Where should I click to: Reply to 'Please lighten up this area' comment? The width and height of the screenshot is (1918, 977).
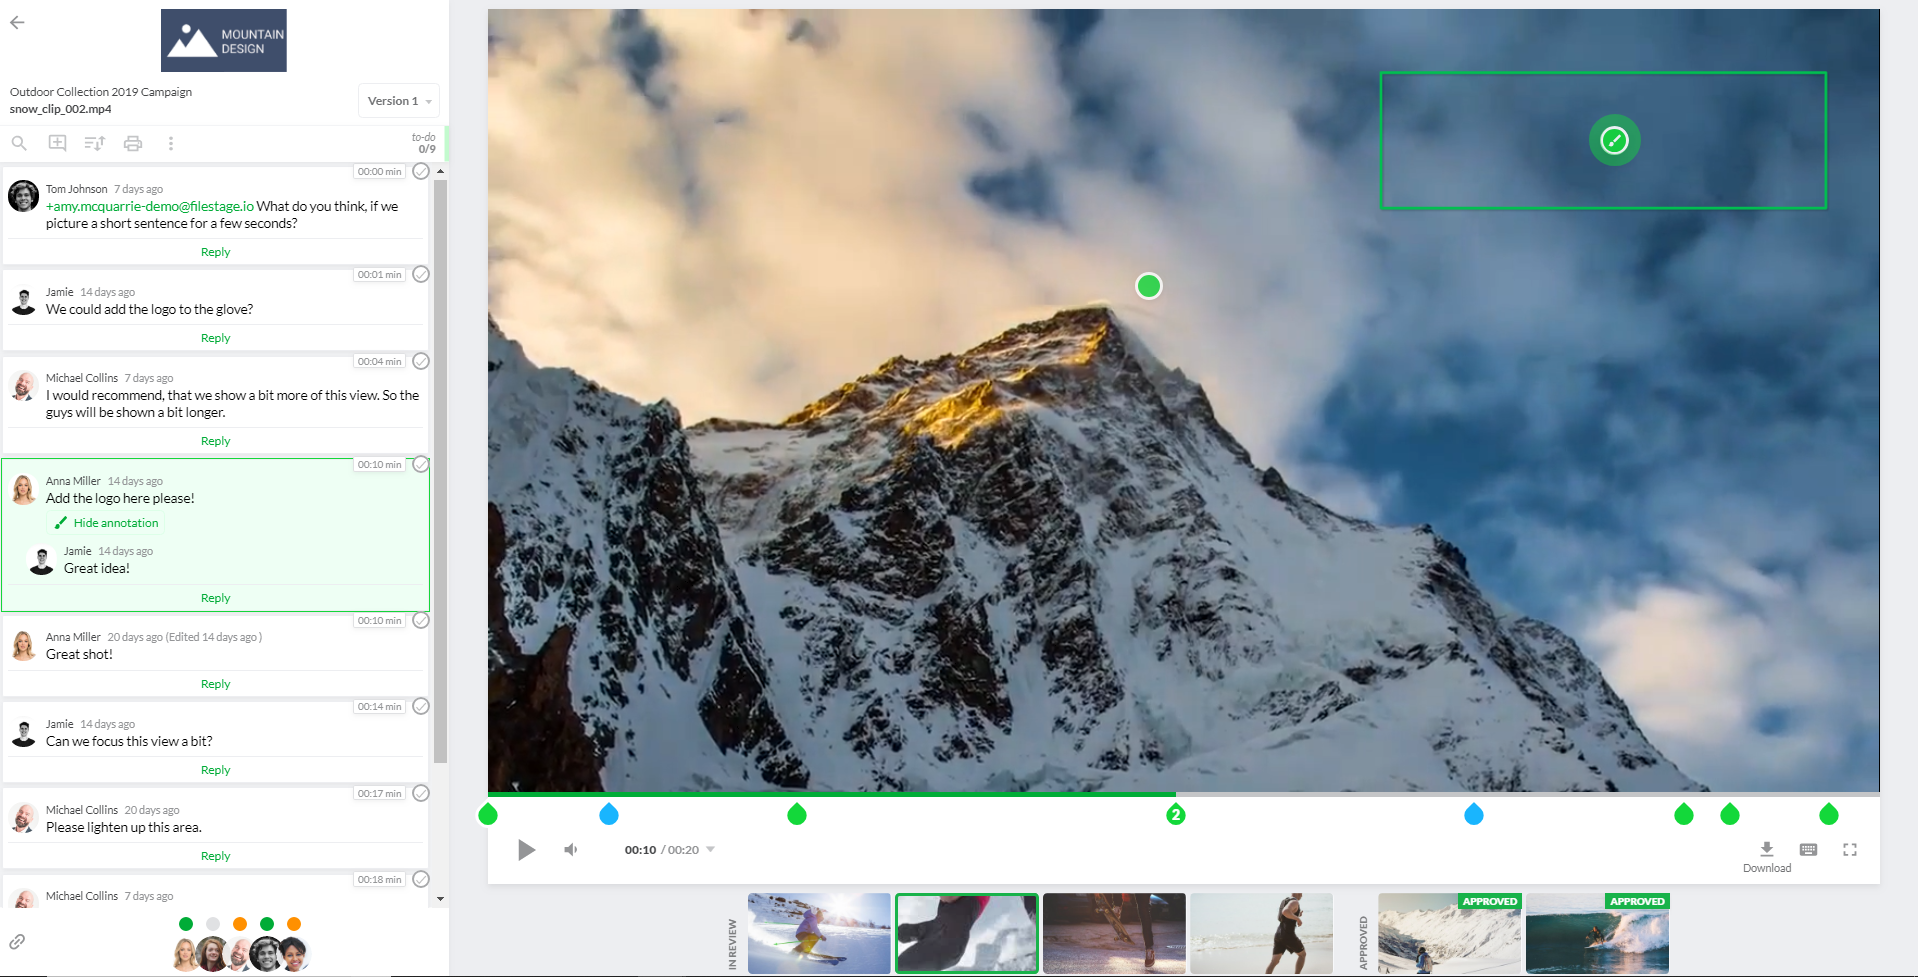(215, 856)
